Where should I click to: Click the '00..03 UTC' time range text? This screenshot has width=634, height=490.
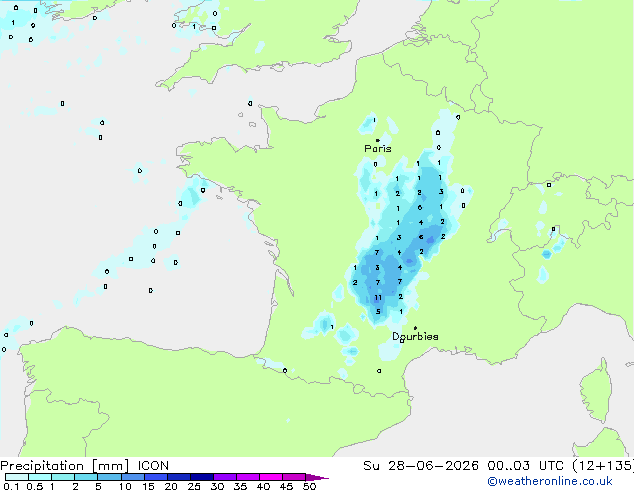pyautogui.click(x=525, y=466)
